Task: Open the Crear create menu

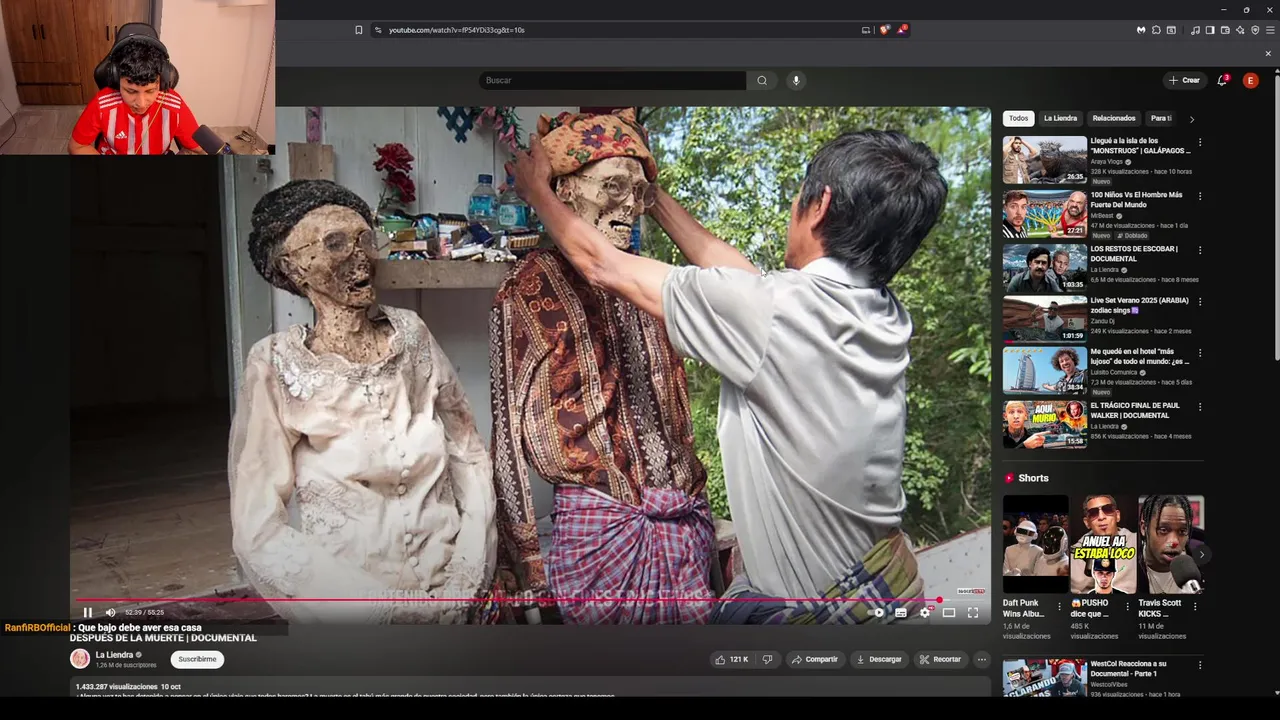Action: [x=1184, y=80]
